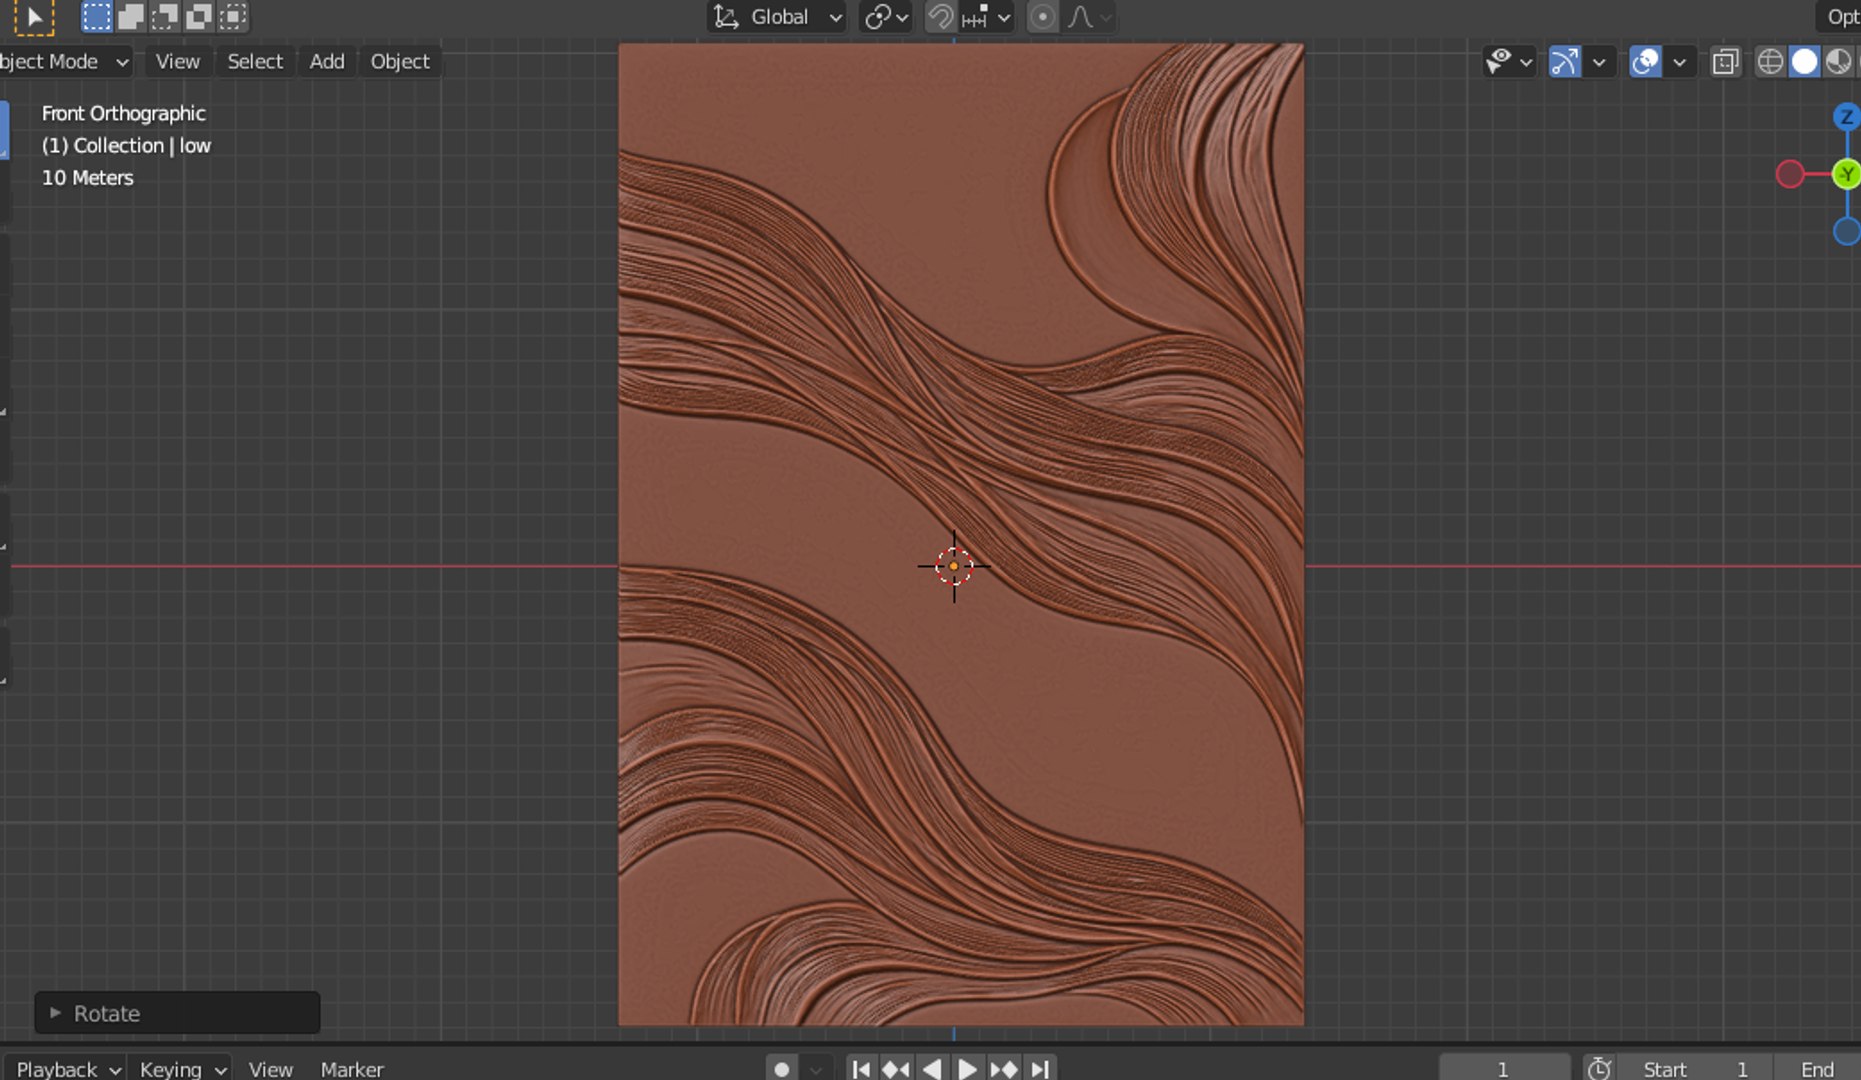Open the Playback dropdown
The image size is (1861, 1080).
pos(67,1069)
